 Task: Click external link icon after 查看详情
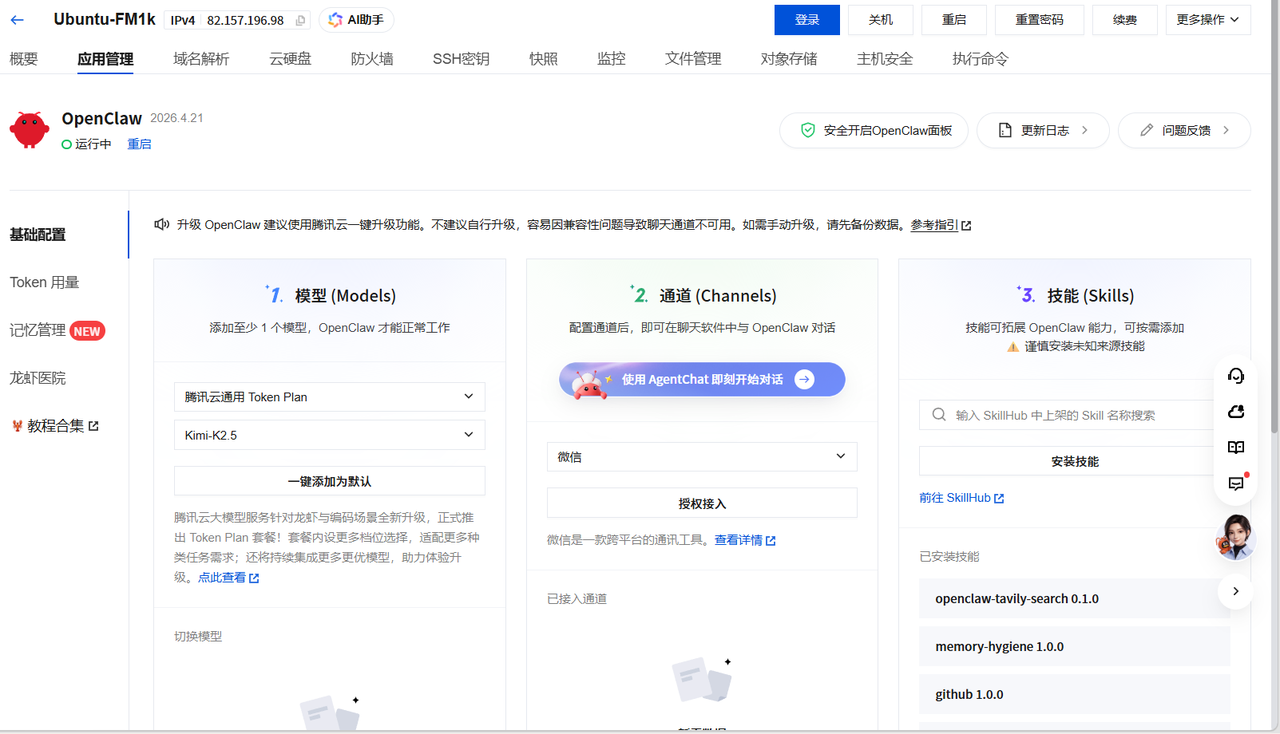(771, 541)
